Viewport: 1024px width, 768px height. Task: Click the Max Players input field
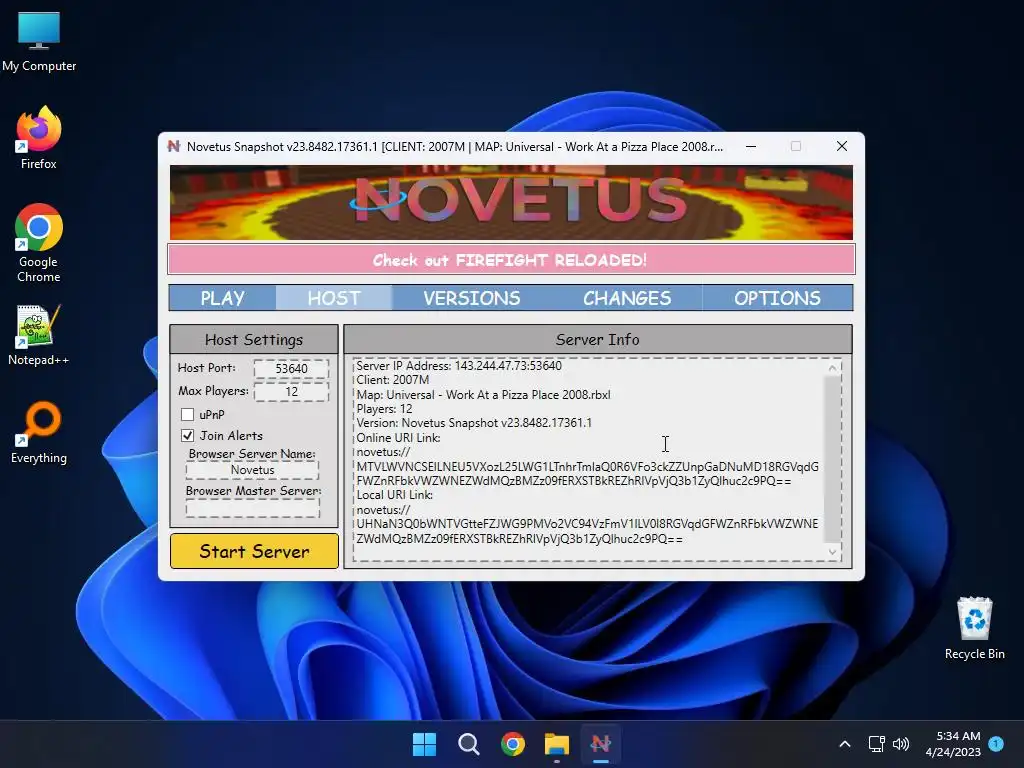[x=291, y=391]
